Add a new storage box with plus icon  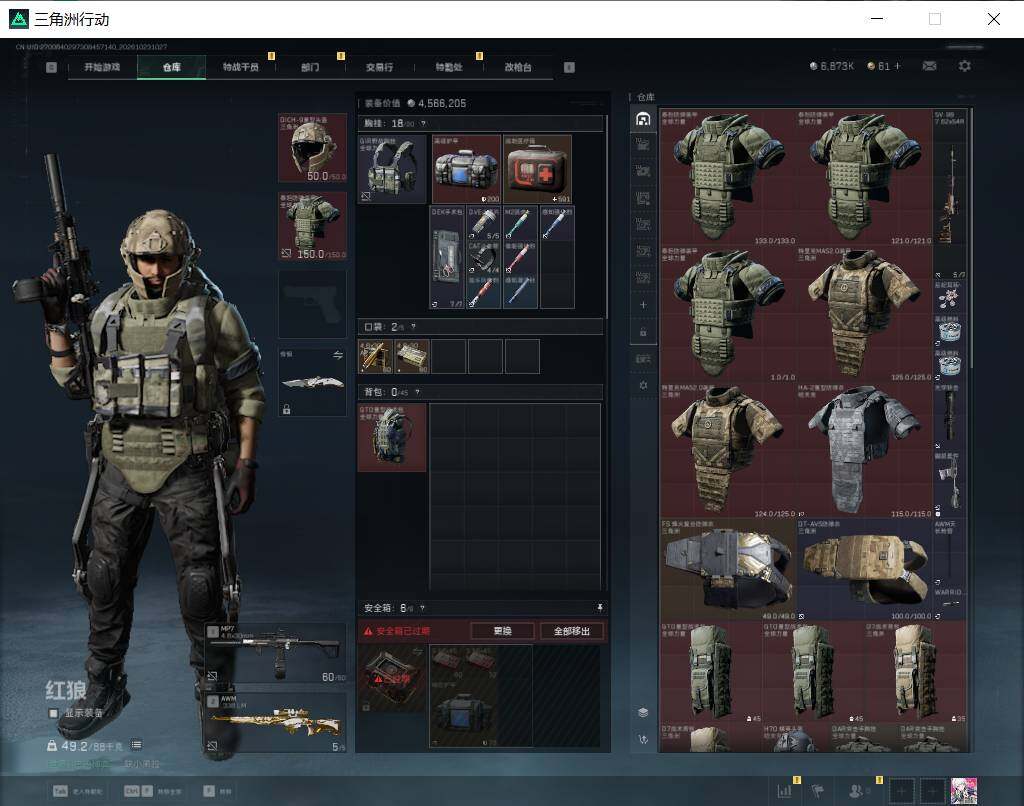[x=643, y=305]
